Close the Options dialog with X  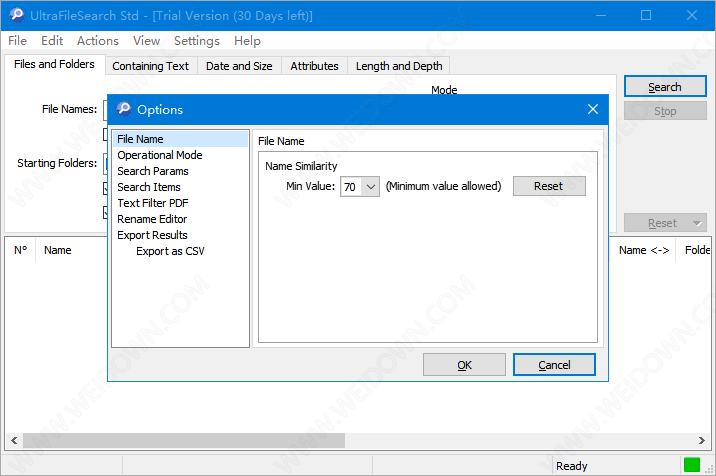593,109
